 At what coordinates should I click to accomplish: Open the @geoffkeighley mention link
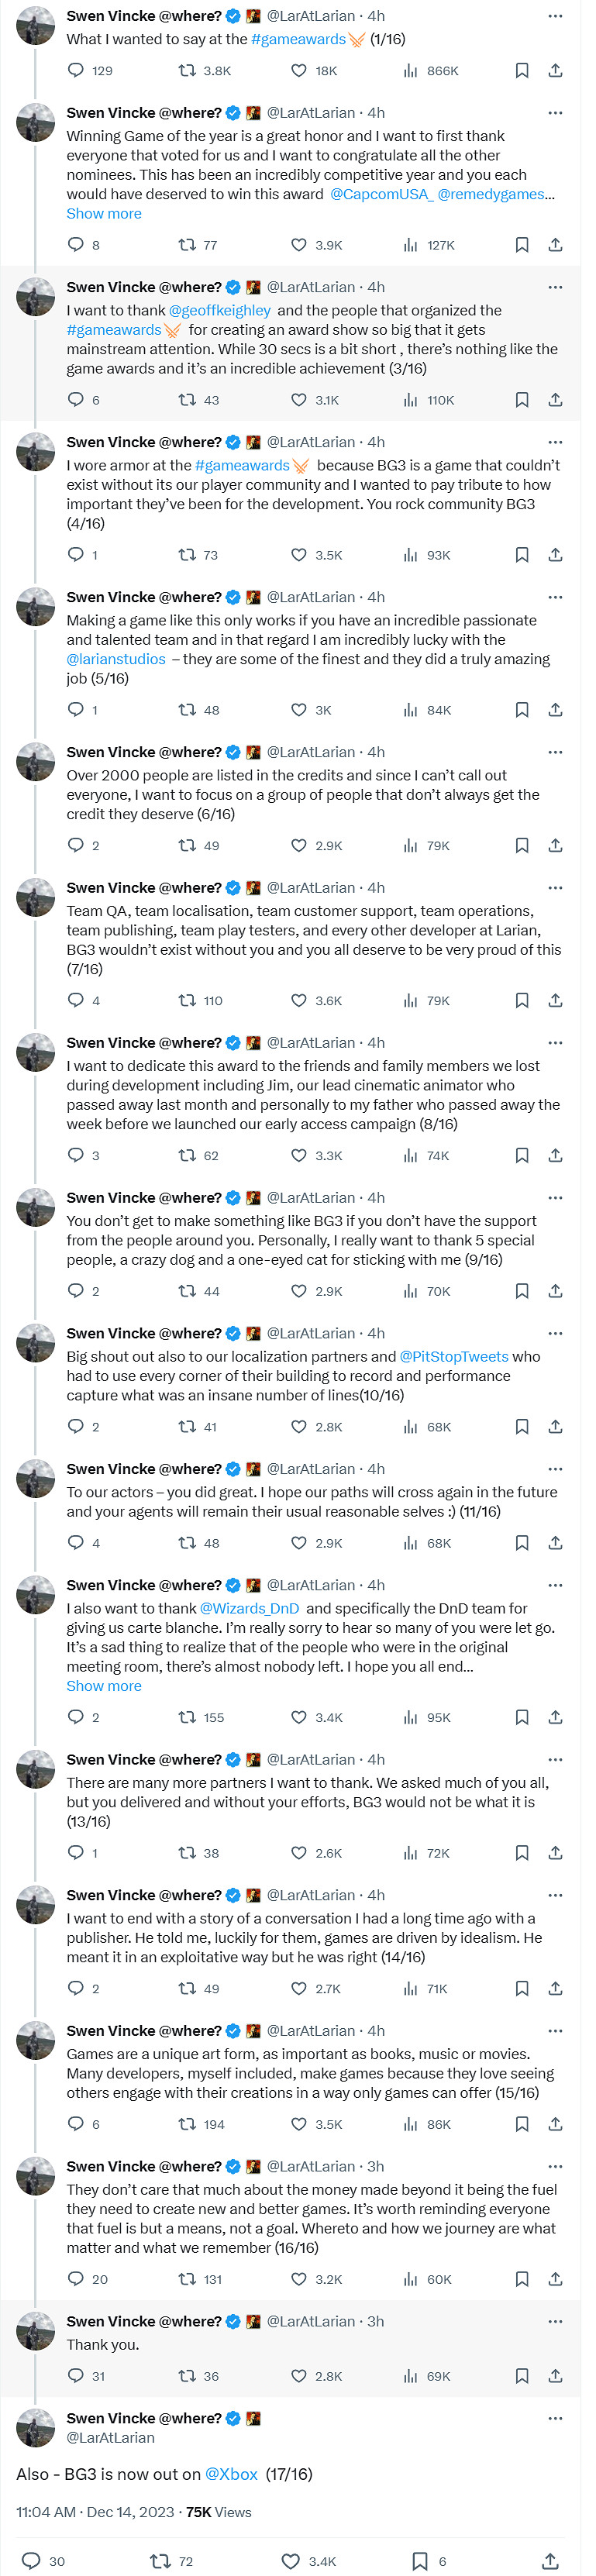click(x=220, y=311)
